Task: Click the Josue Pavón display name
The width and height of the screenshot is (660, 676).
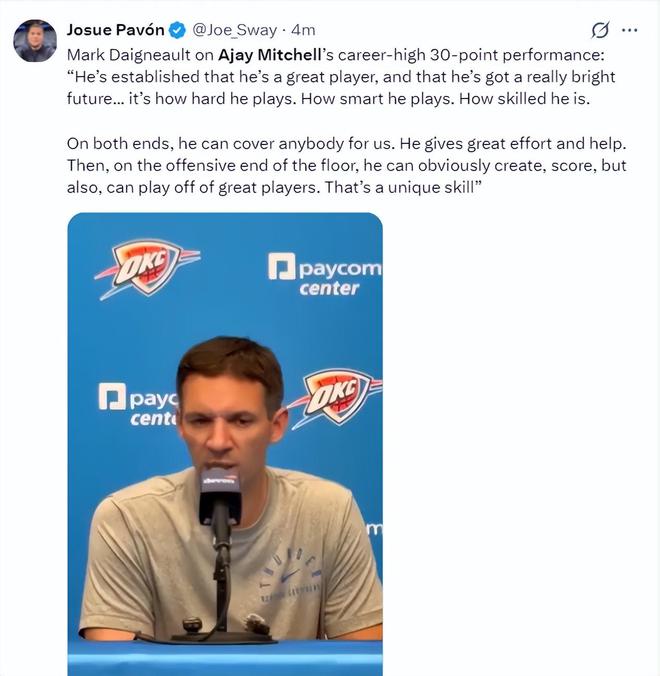Action: click(x=116, y=30)
